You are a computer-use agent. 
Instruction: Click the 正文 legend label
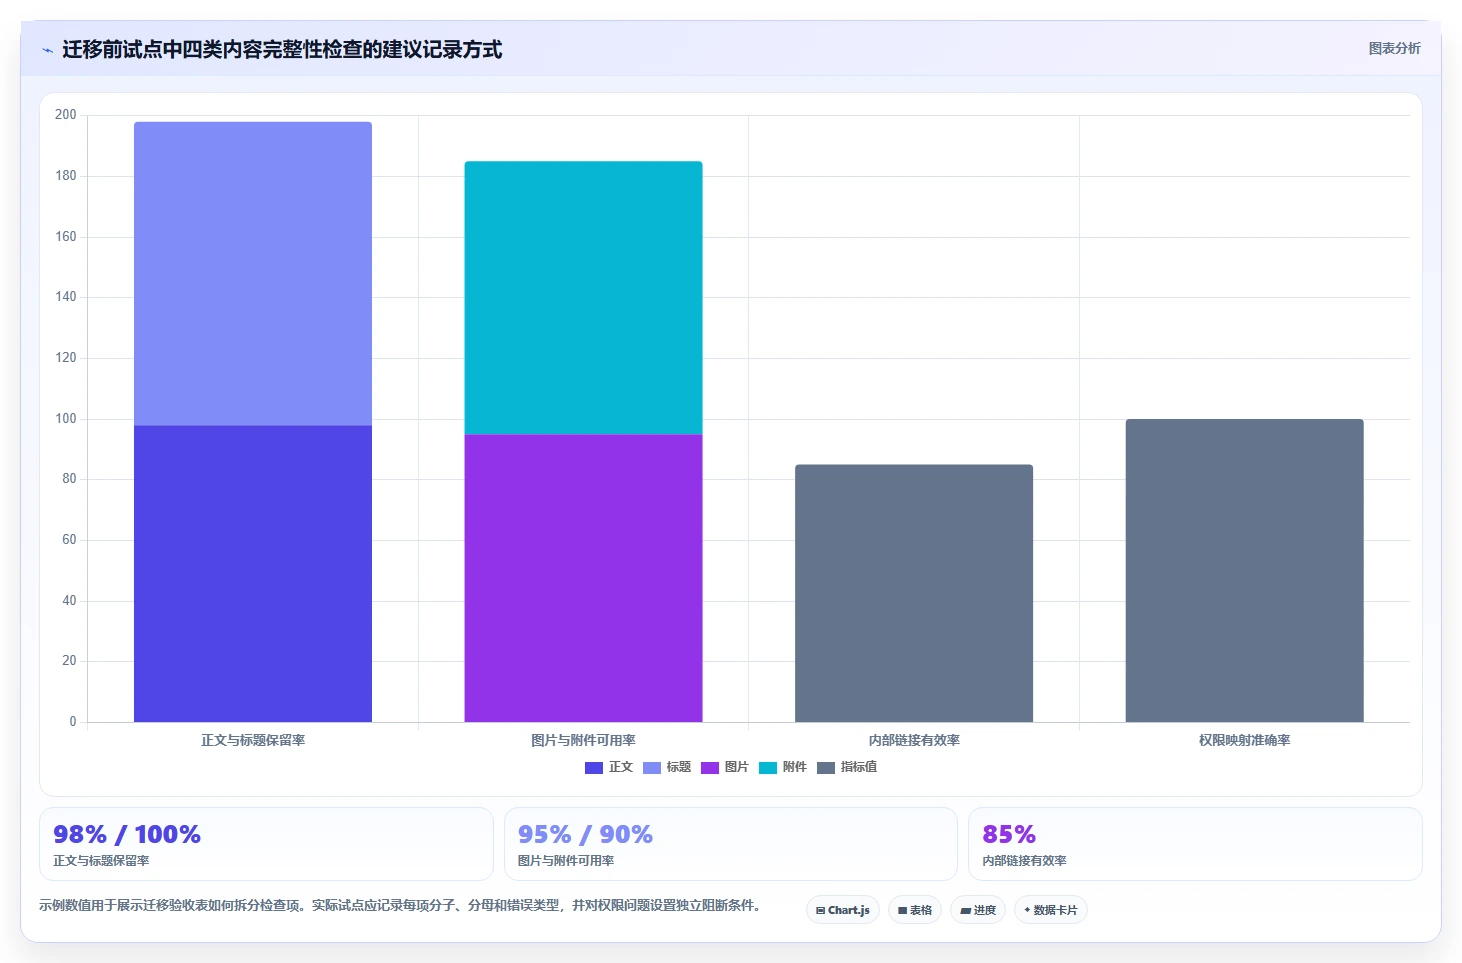tap(621, 767)
